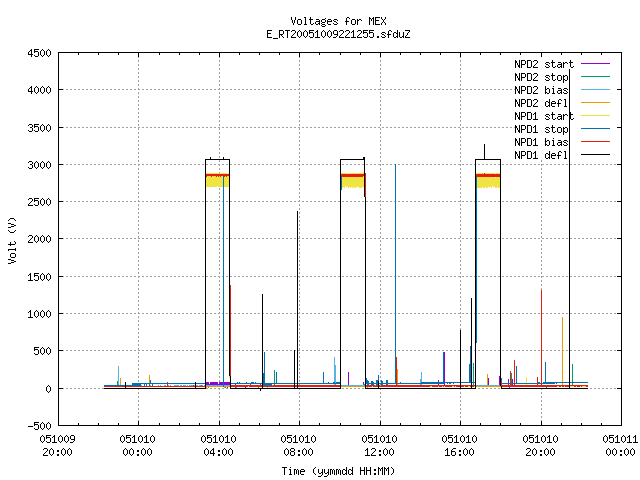640x480 pixels.
Task: Click the 051009 20:00 x-axis label
Action: (58, 446)
